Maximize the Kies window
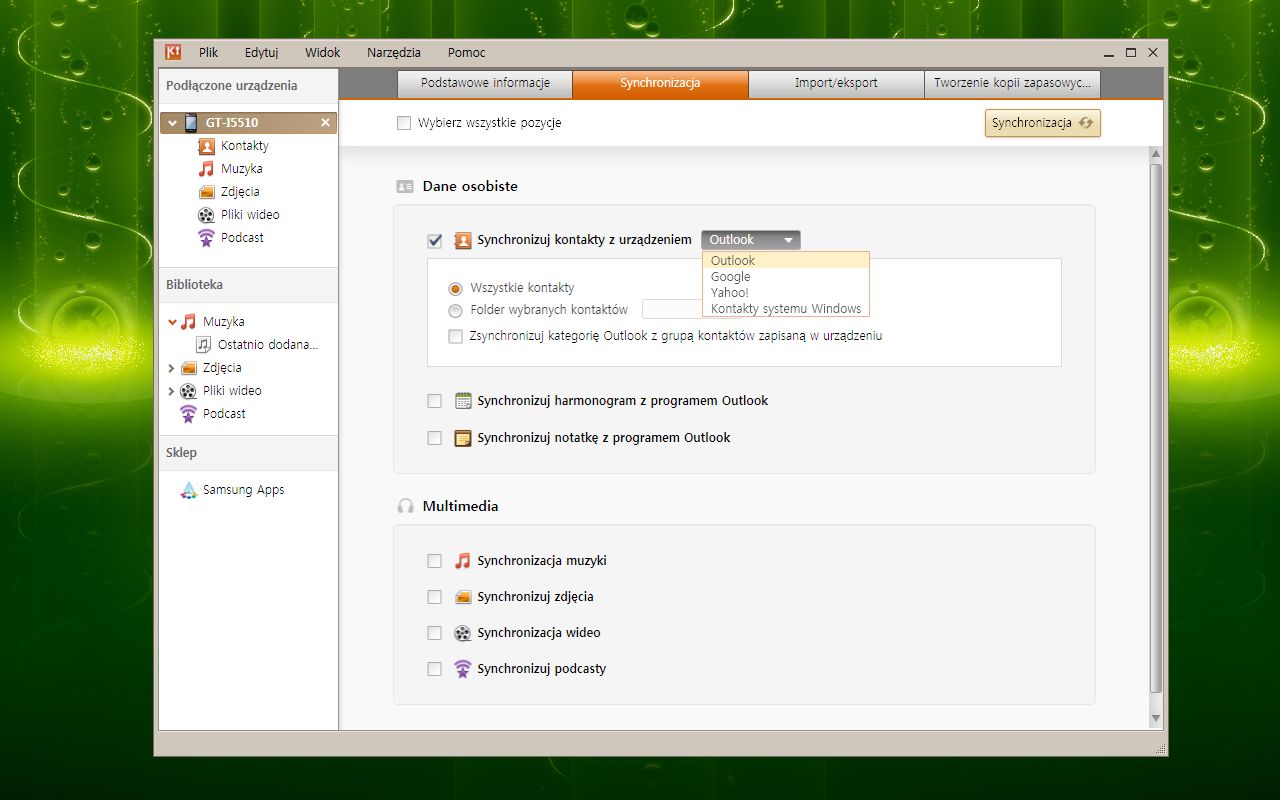The width and height of the screenshot is (1280, 800). (1131, 52)
